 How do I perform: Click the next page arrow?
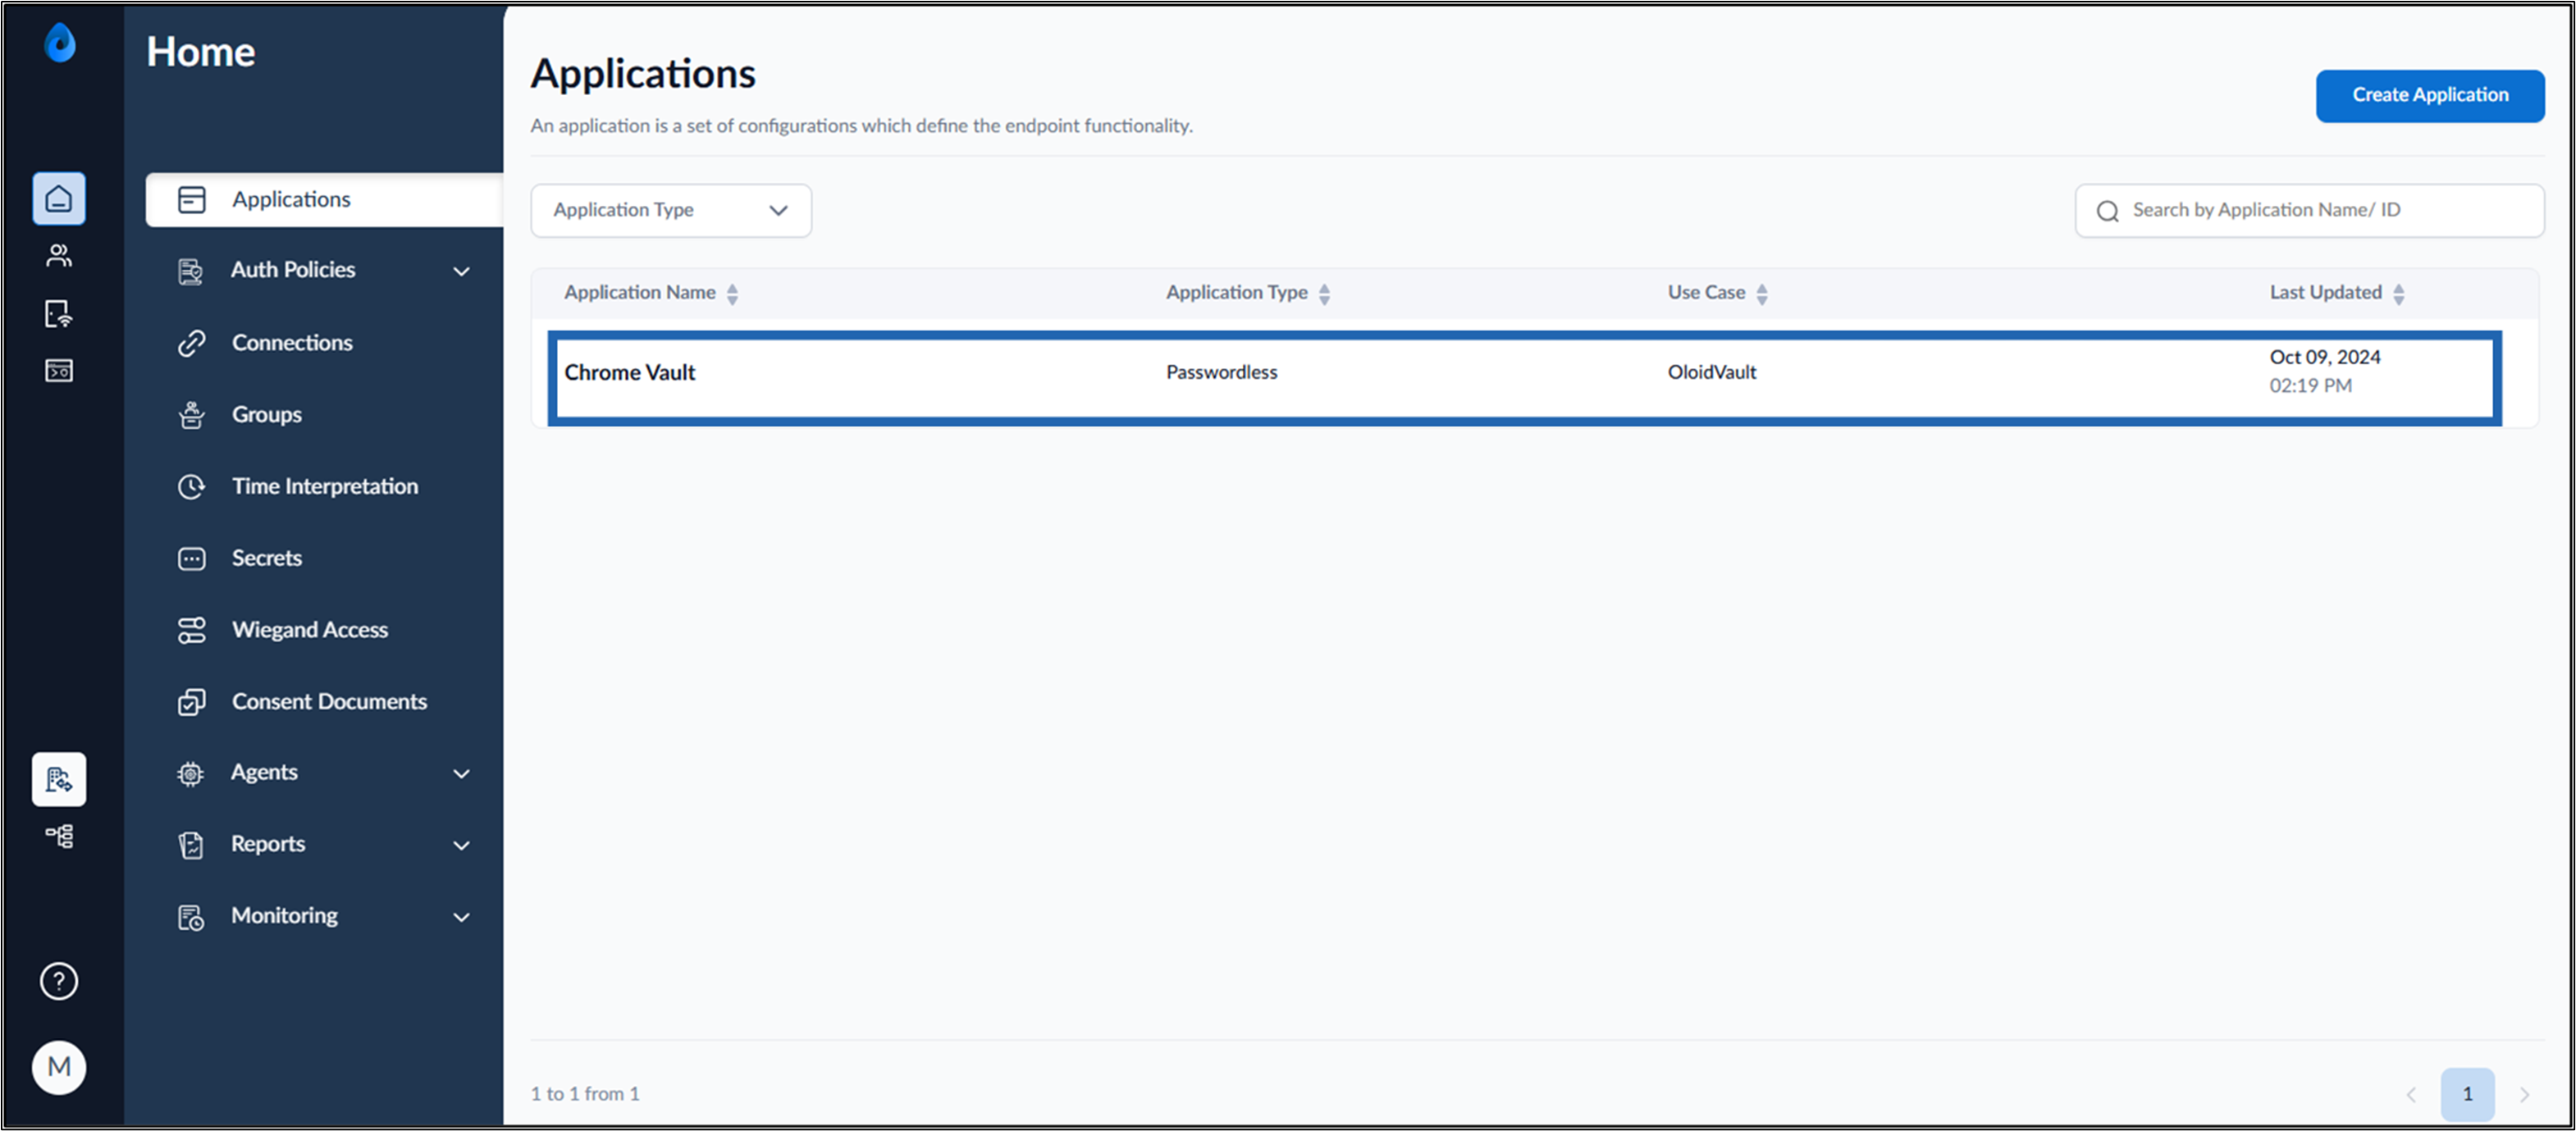click(2524, 1094)
